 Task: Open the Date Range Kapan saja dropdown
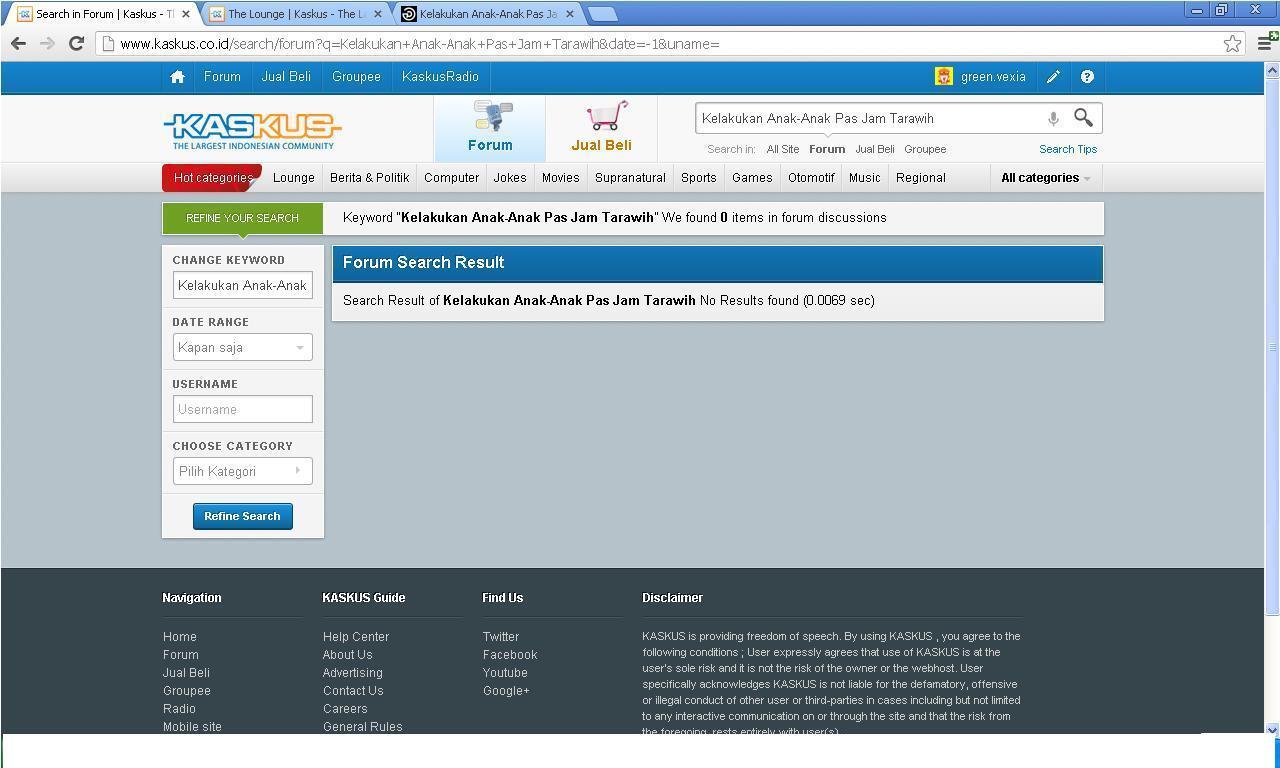click(242, 347)
